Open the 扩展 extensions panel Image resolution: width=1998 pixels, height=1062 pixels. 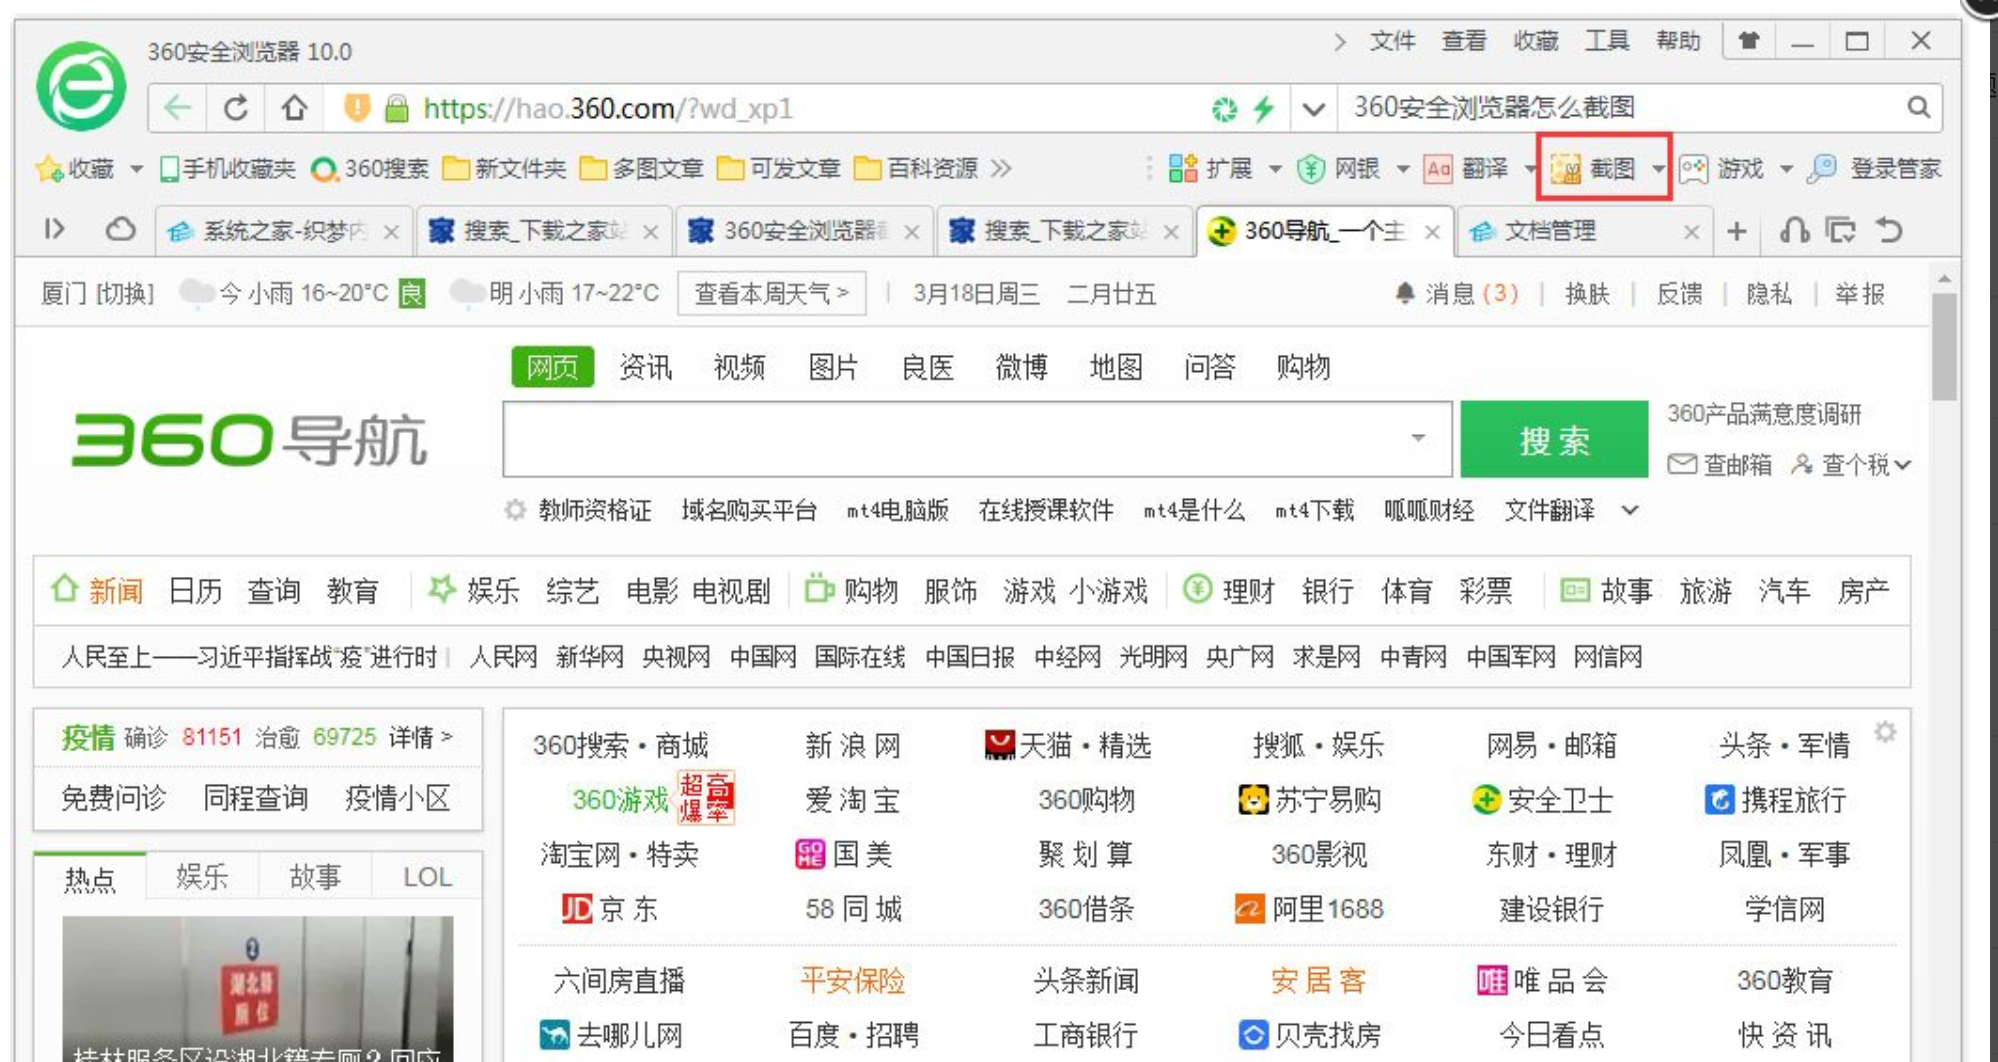click(x=1232, y=170)
